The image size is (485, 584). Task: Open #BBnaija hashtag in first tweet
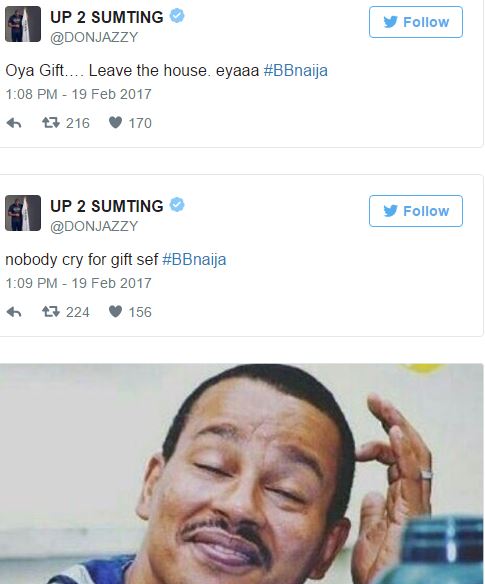(x=296, y=71)
